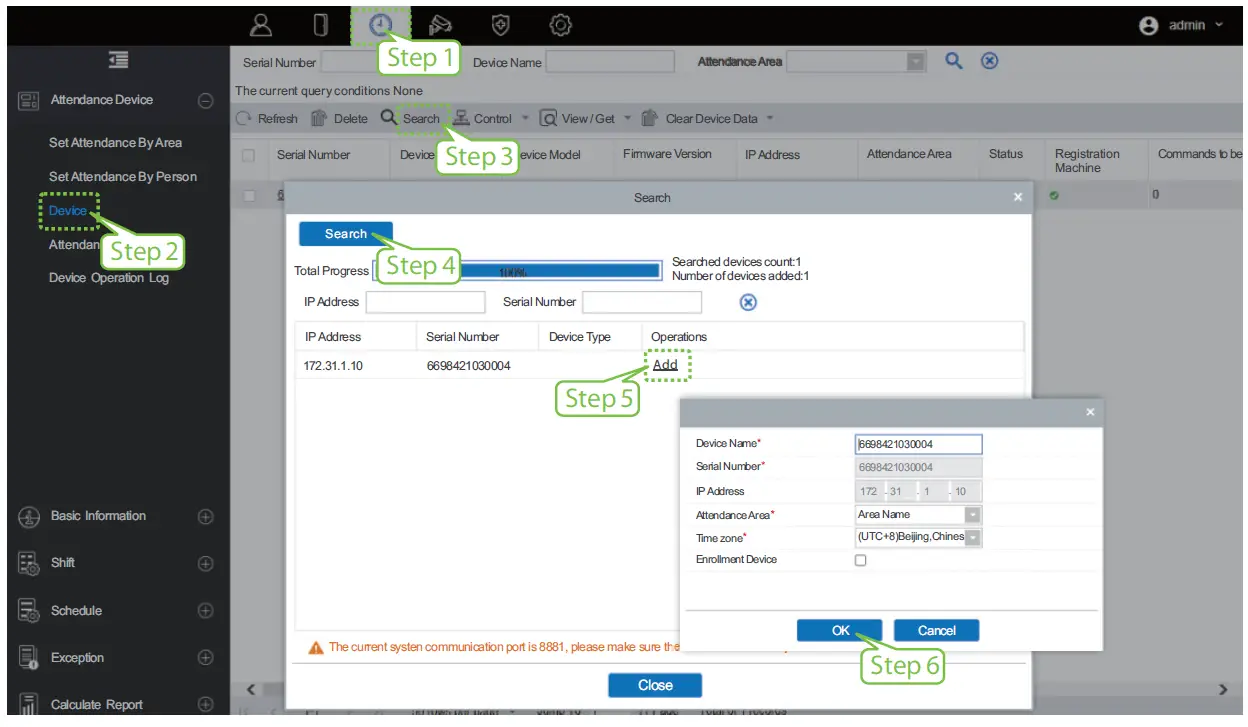The width and height of the screenshot is (1248, 727).
Task: Click the Exception section icon
Action: point(29,658)
